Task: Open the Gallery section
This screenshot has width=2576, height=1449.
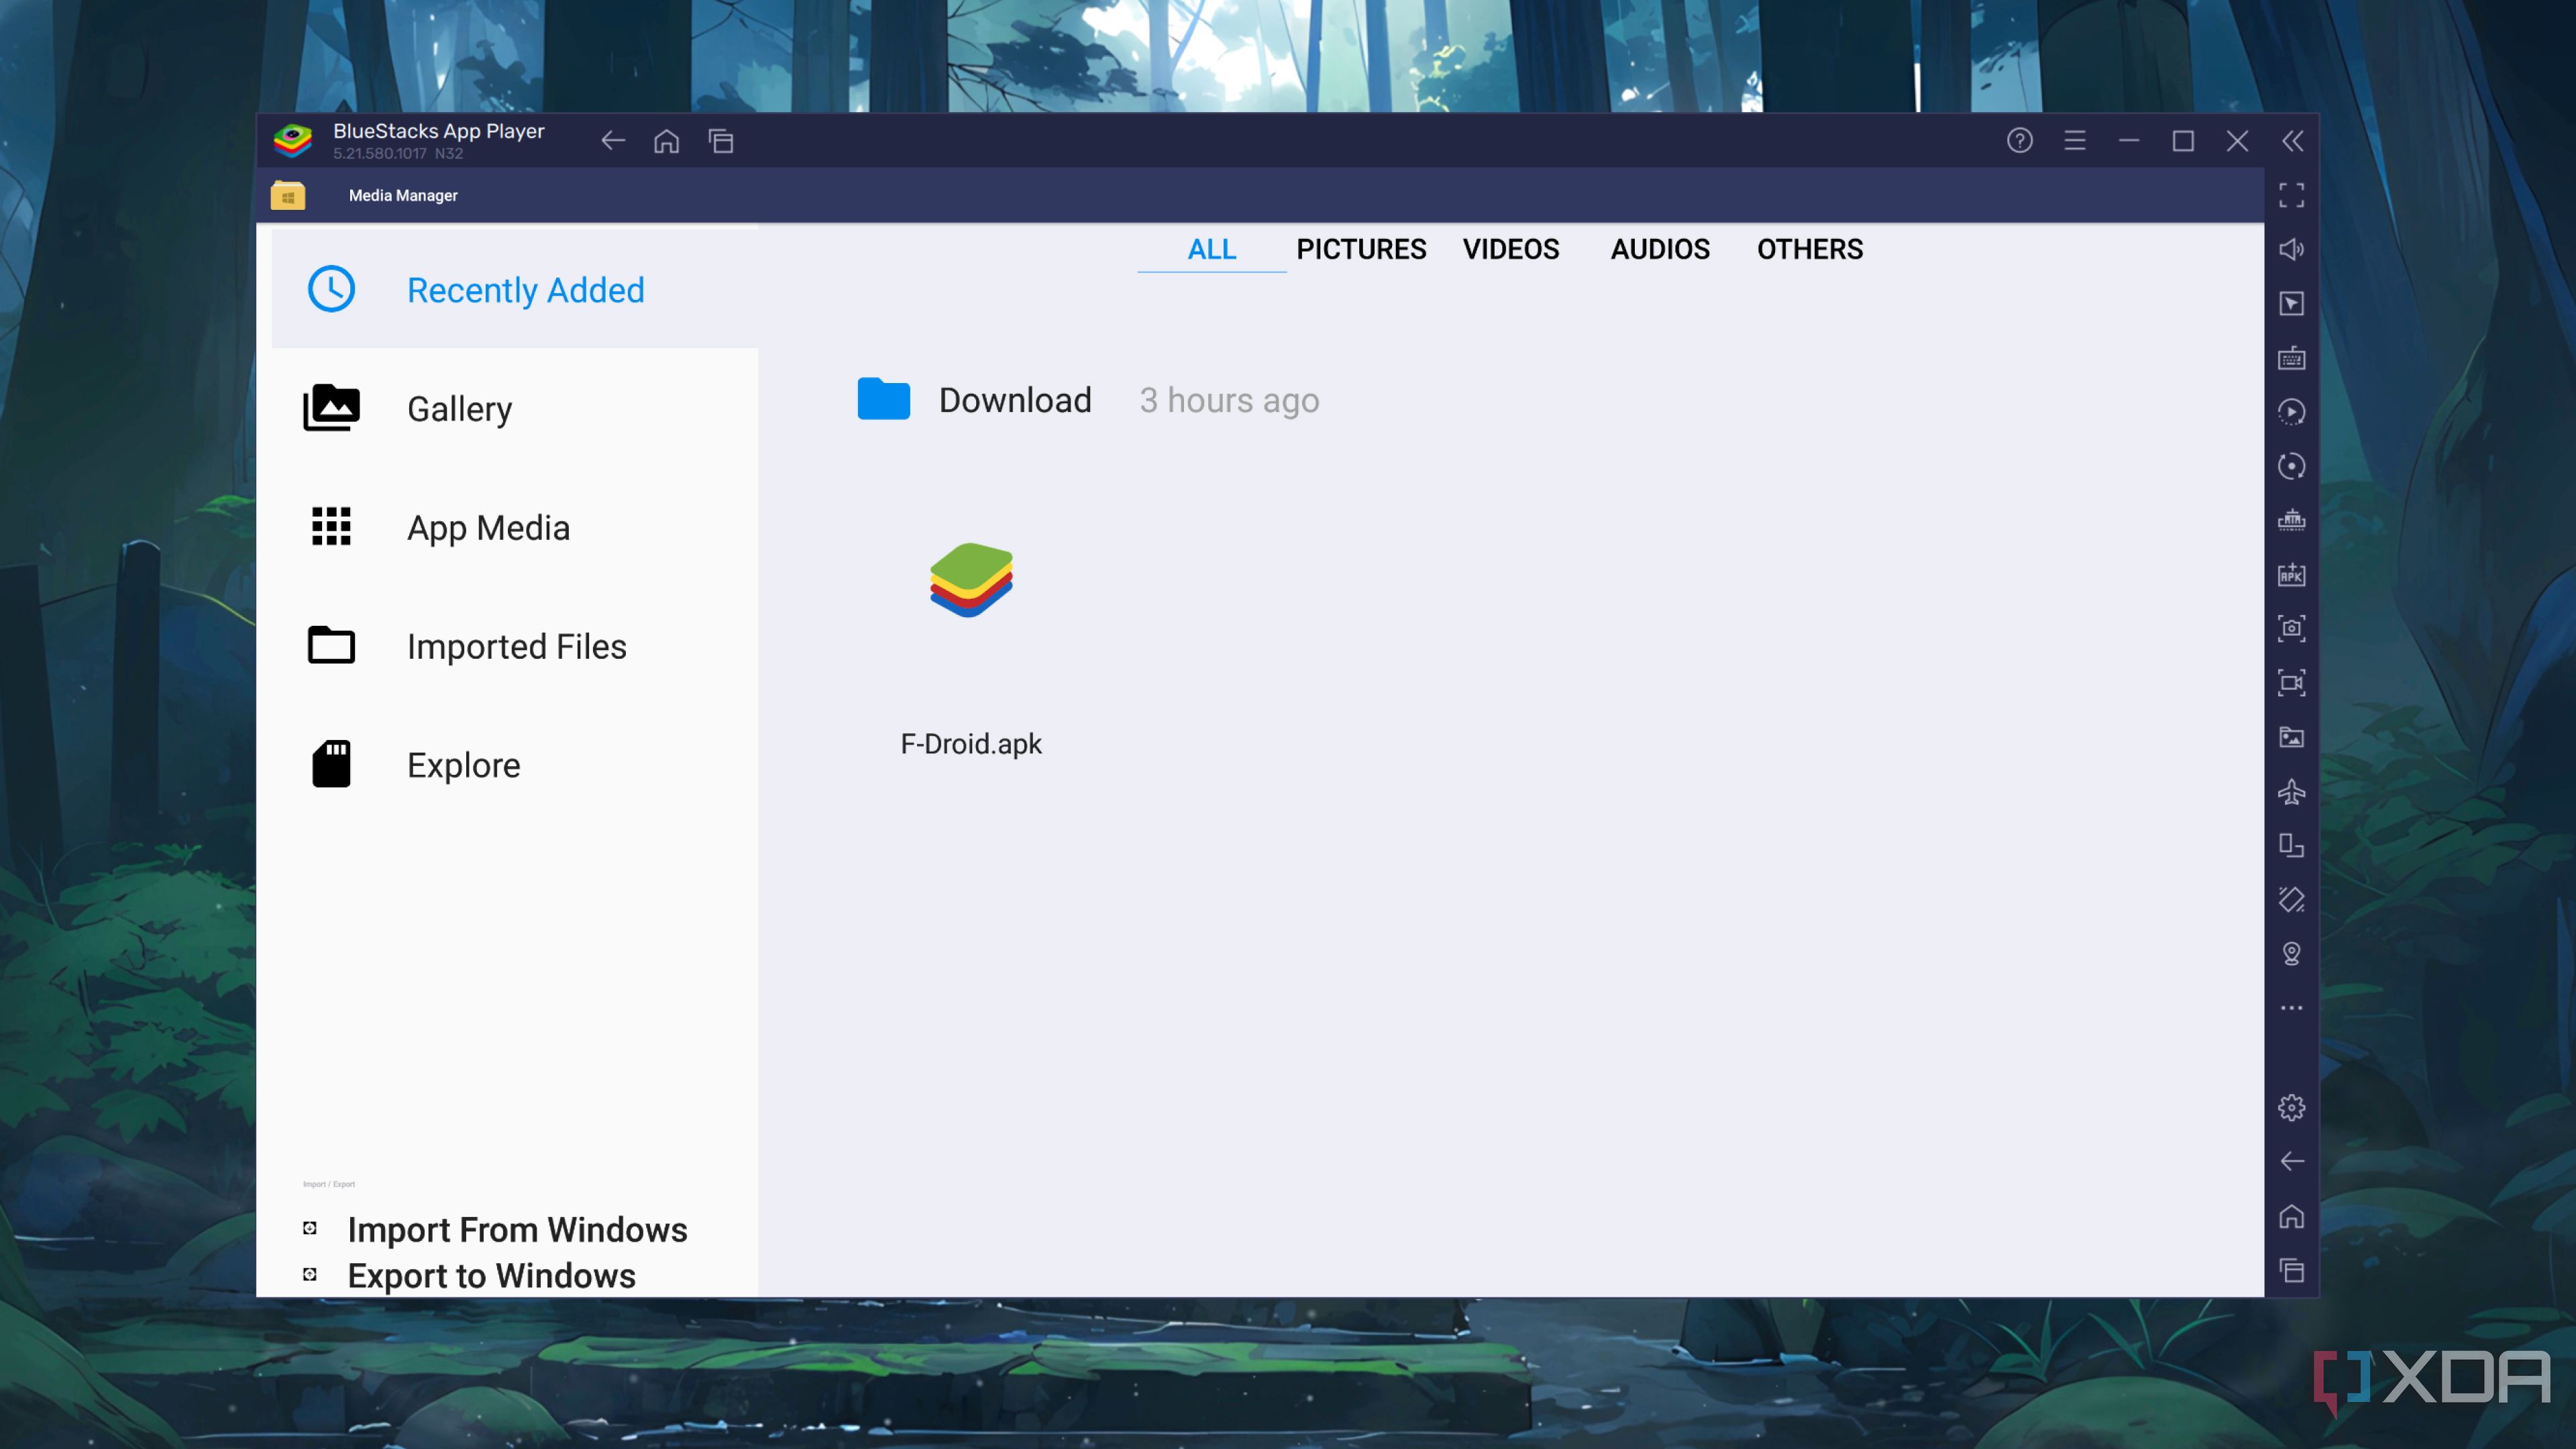Action: (514, 409)
